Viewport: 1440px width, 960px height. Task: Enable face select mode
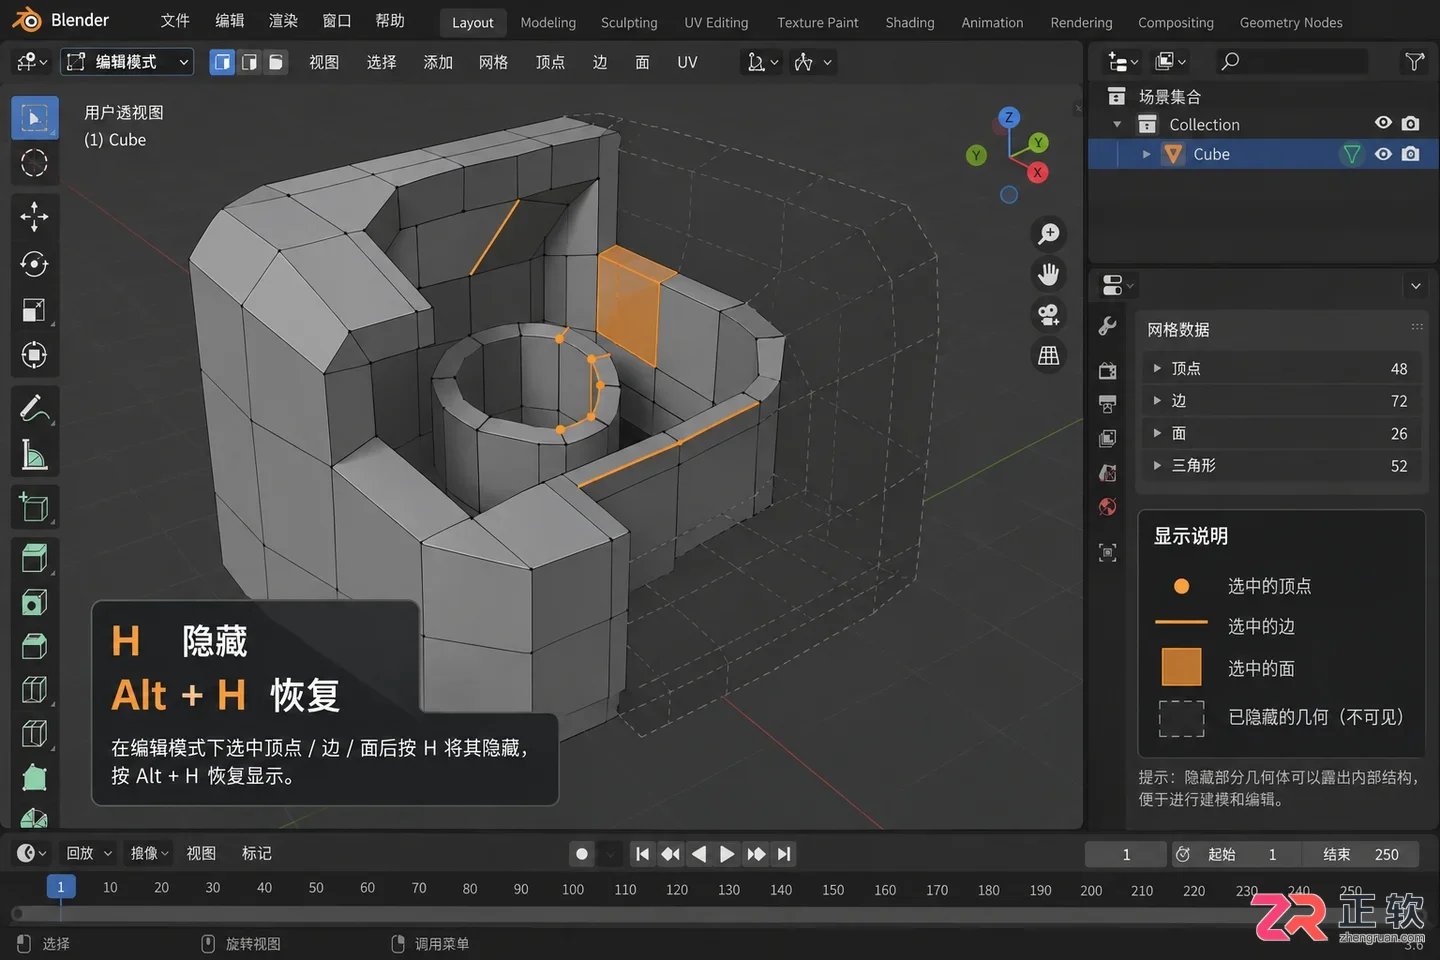(275, 62)
